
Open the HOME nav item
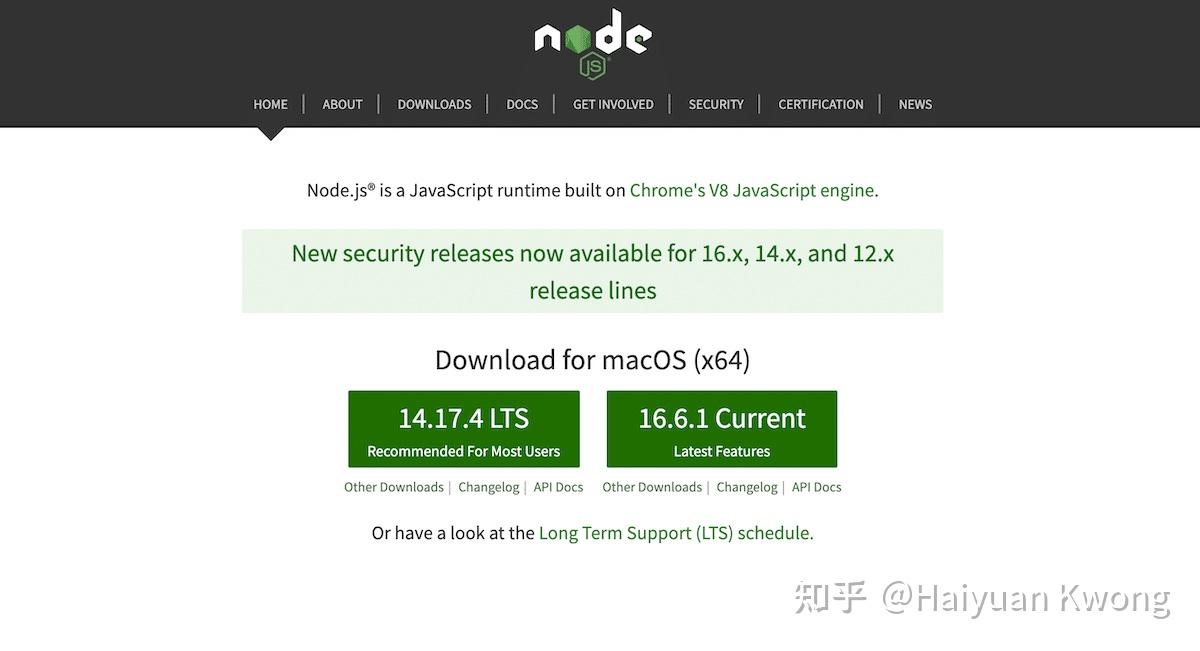270,104
